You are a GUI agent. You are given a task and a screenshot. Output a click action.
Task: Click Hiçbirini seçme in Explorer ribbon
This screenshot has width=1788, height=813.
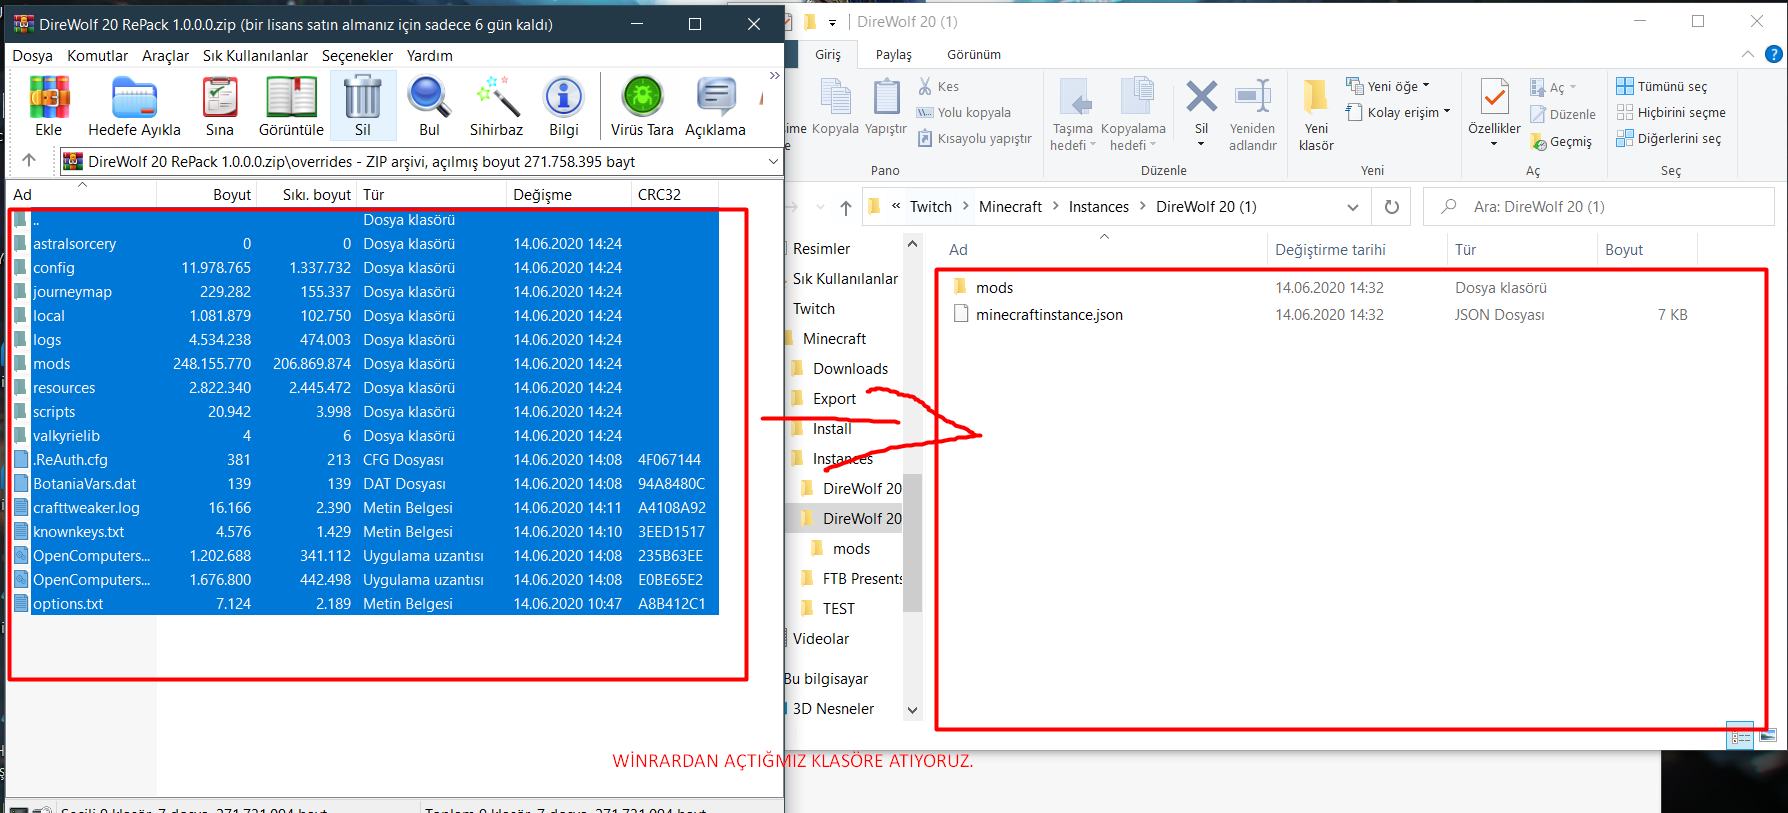[1671, 113]
